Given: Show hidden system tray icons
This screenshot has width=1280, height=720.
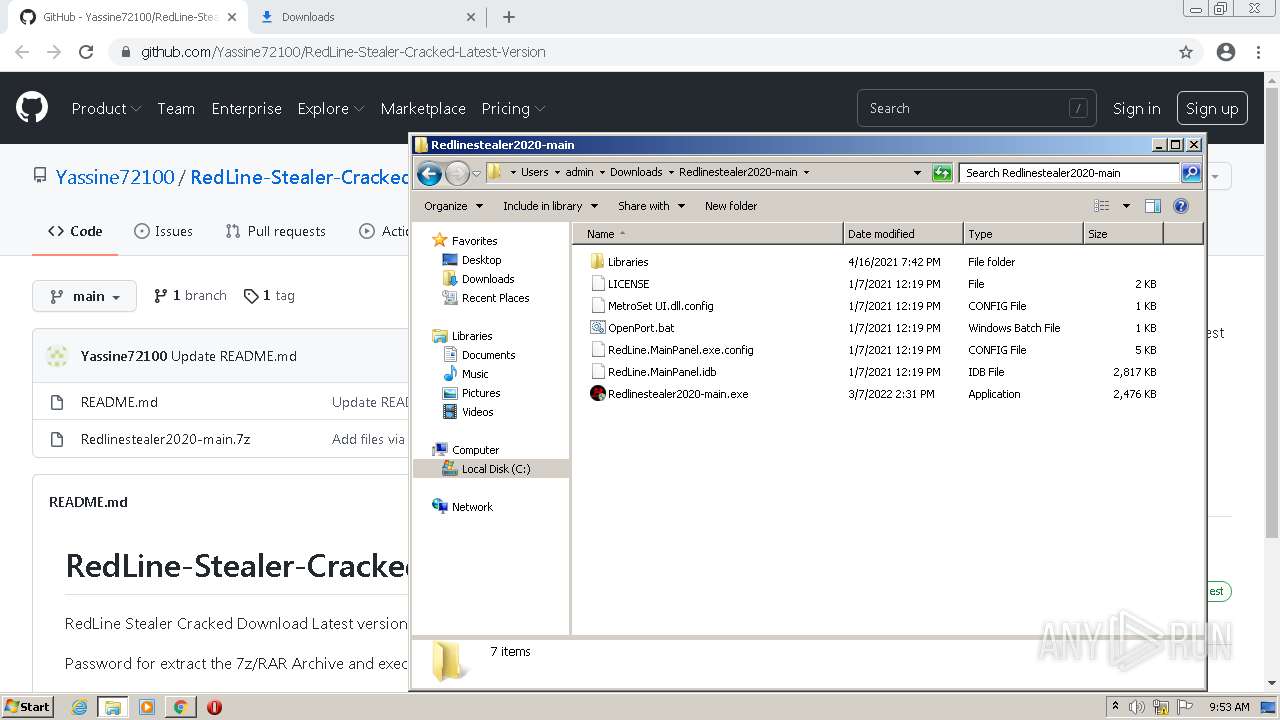Looking at the screenshot, I should coord(1115,707).
